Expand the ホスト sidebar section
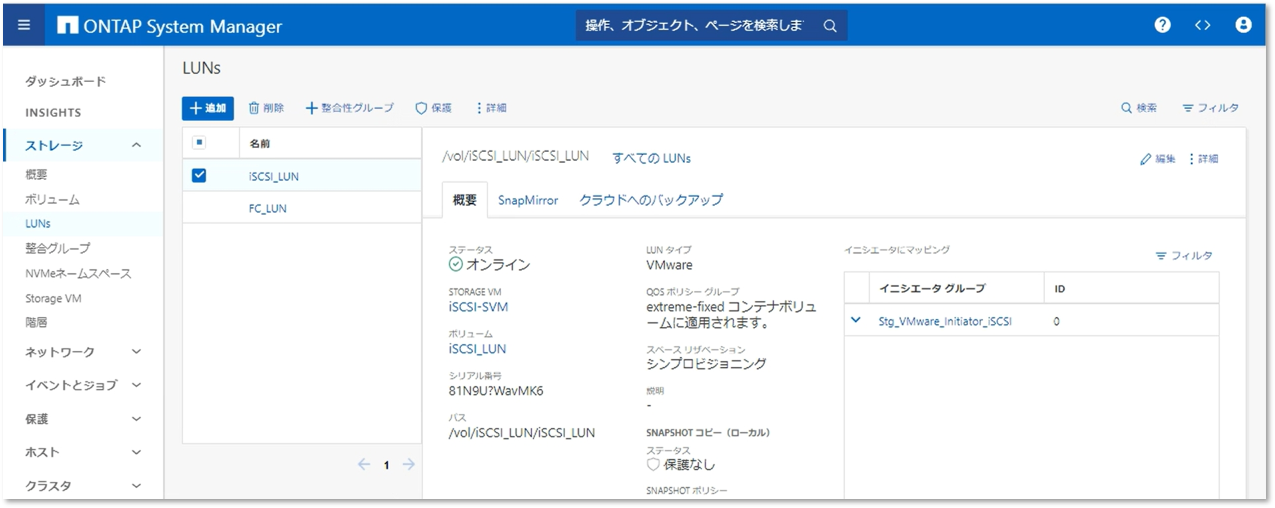Viewport: 1275px width, 508px height. tap(137, 452)
